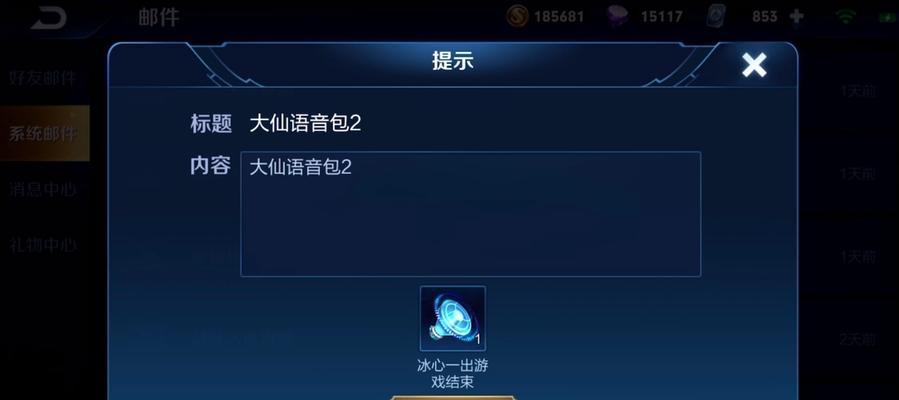This screenshot has width=899, height=400.
Task: Click the blue ticket voucher icon
Action: click(x=716, y=16)
